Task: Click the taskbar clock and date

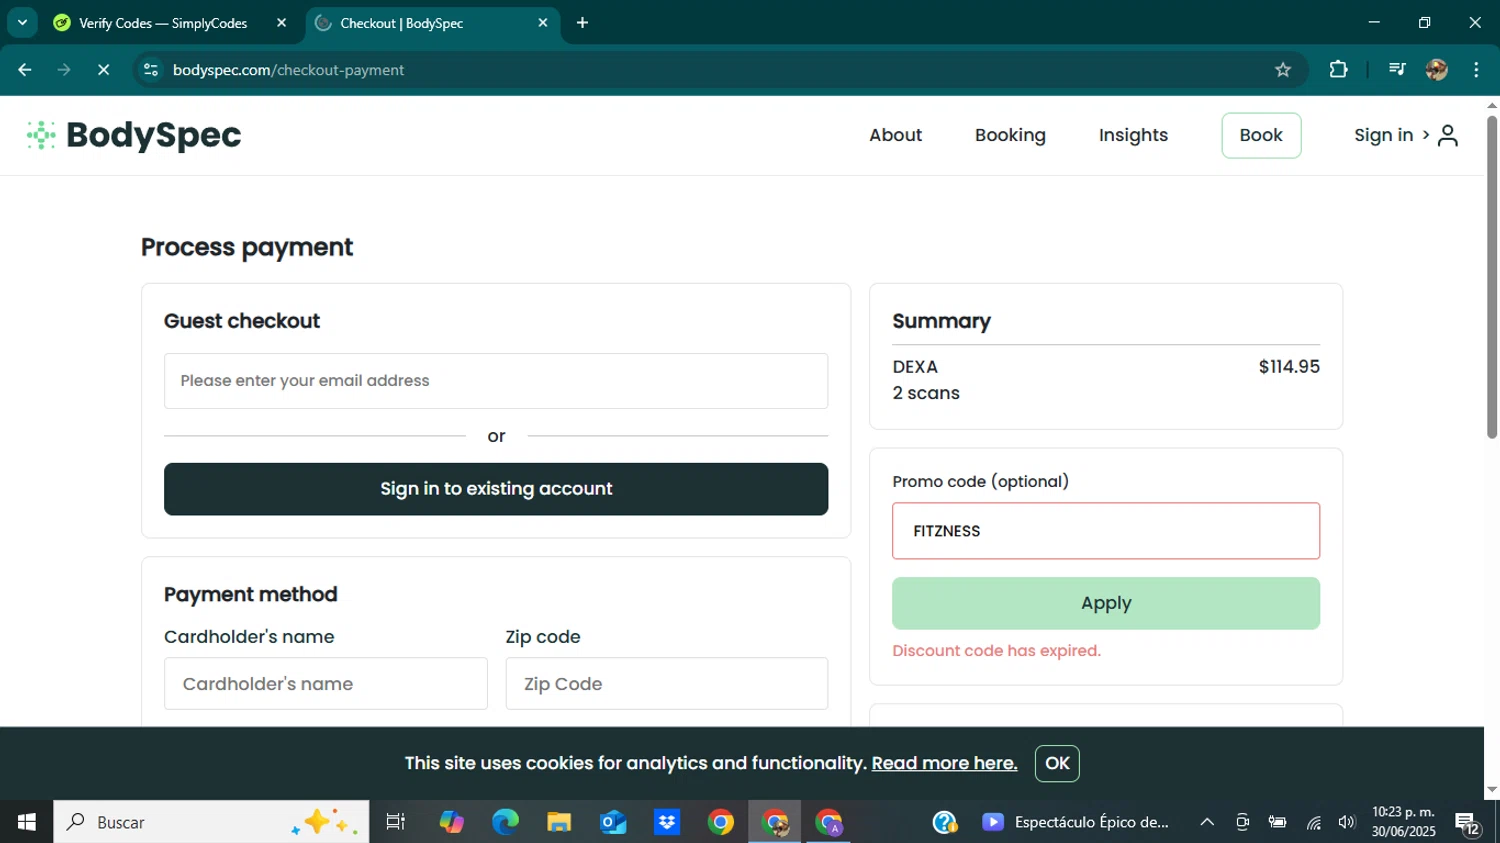Action: (1403, 822)
